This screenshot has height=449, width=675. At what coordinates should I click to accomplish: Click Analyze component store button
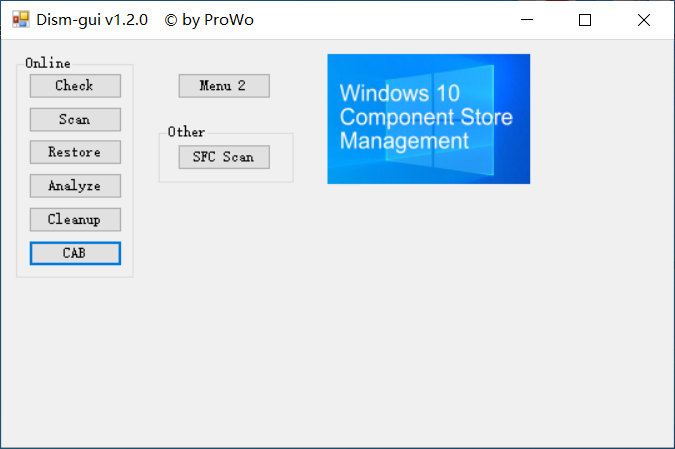[75, 186]
